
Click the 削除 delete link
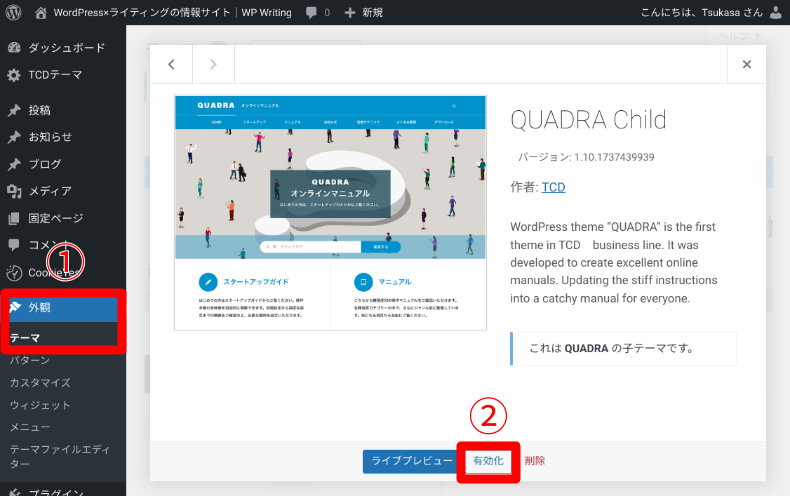[535, 460]
